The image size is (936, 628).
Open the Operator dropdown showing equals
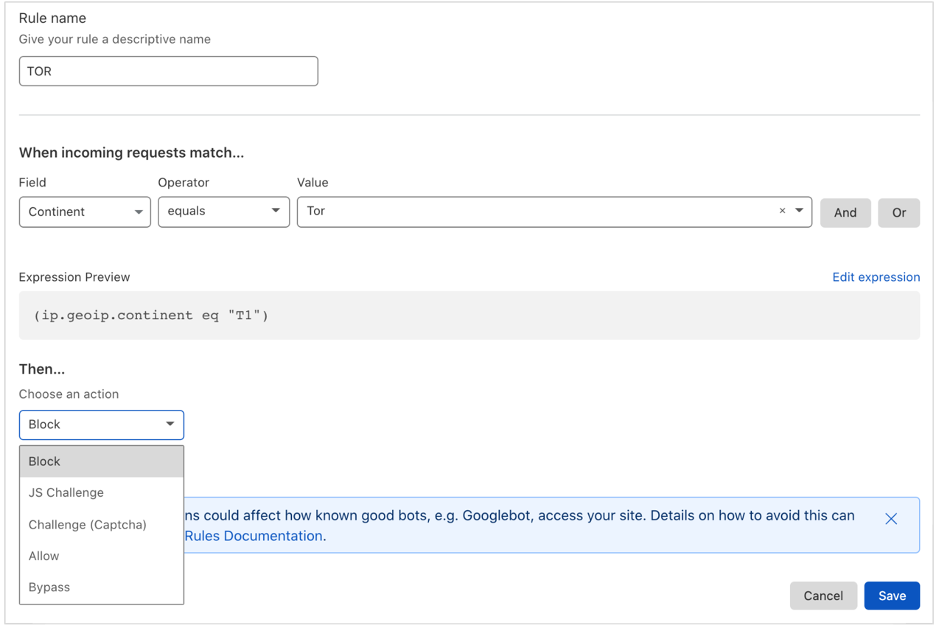pos(223,212)
